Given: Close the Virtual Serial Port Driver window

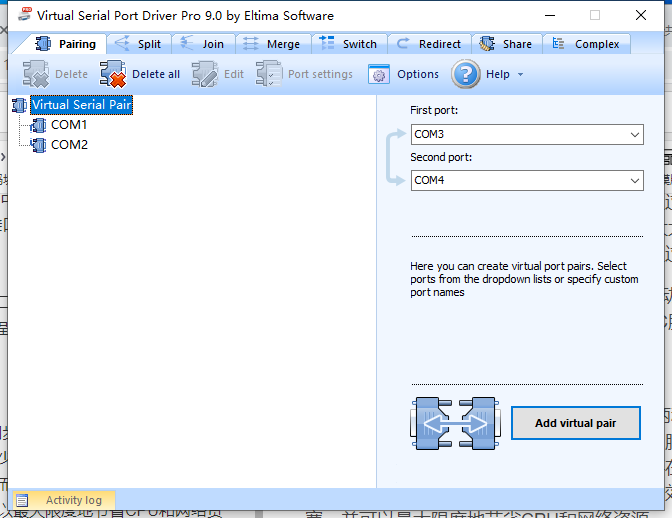Looking at the screenshot, I should click(641, 15).
